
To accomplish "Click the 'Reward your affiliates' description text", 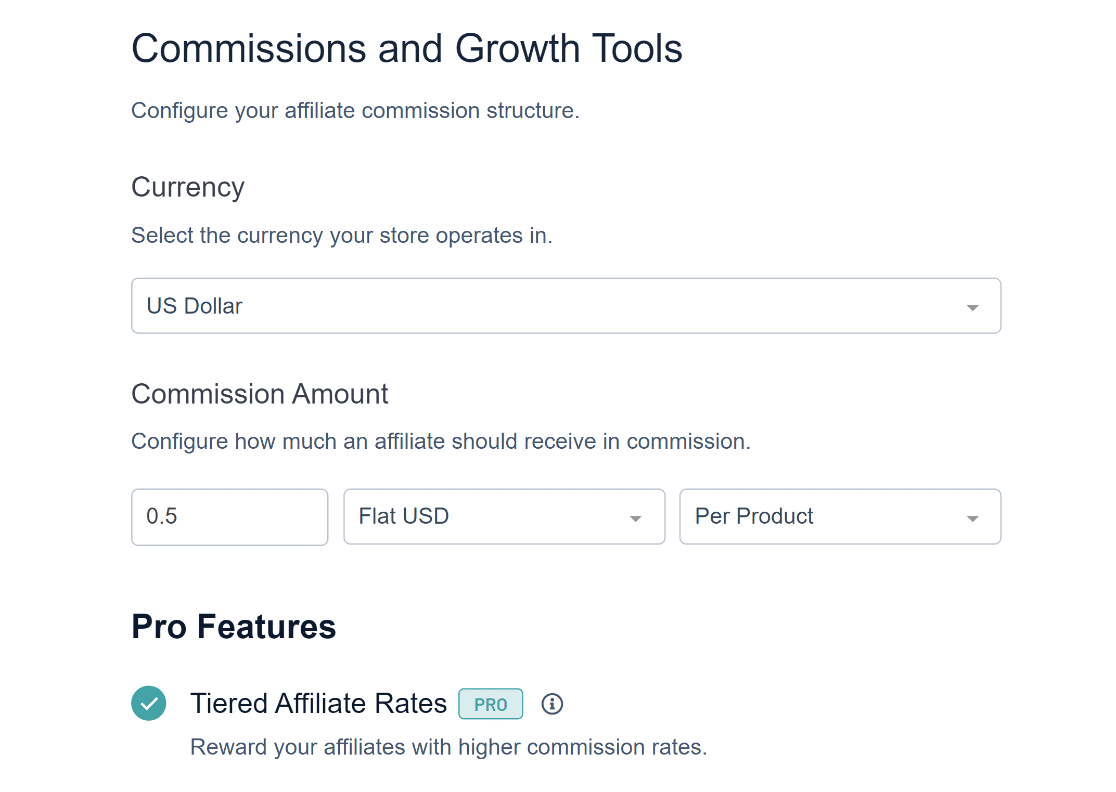I will (448, 747).
